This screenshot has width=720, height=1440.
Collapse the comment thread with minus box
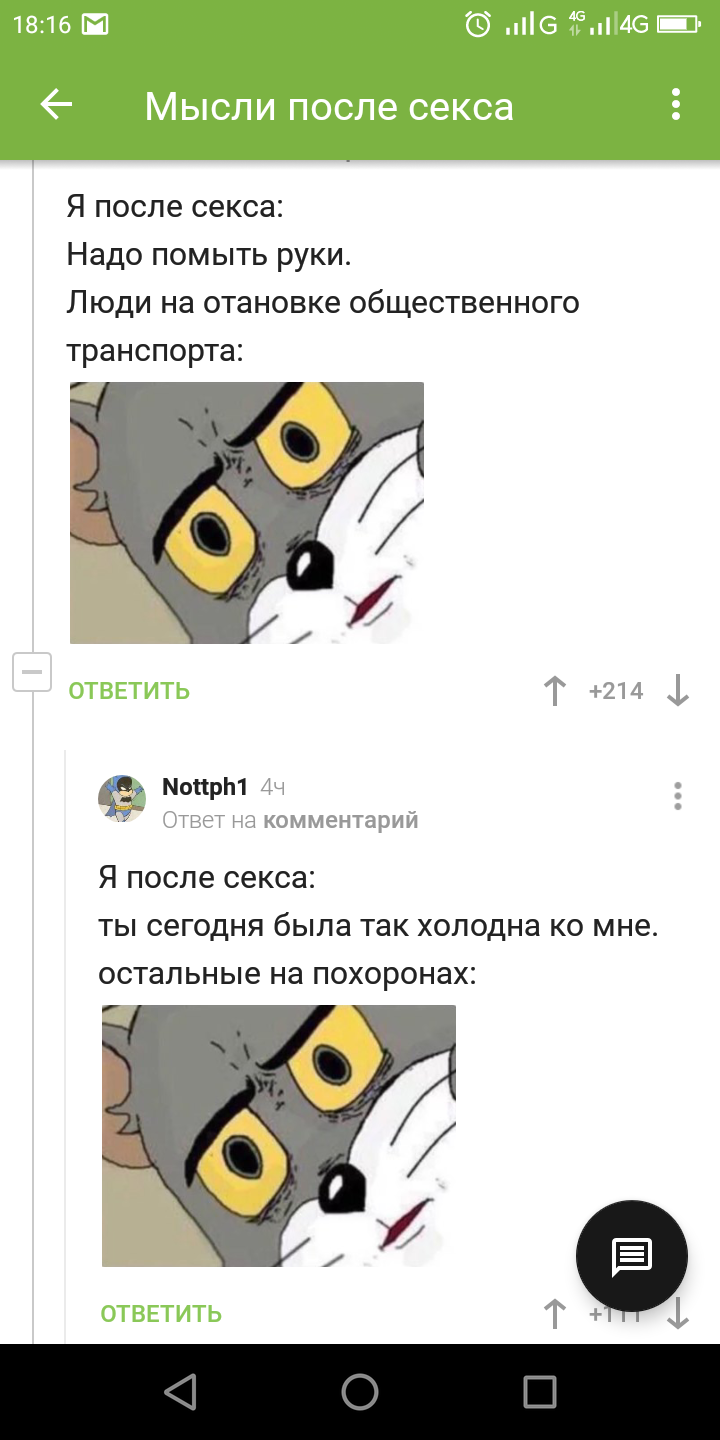[31, 672]
